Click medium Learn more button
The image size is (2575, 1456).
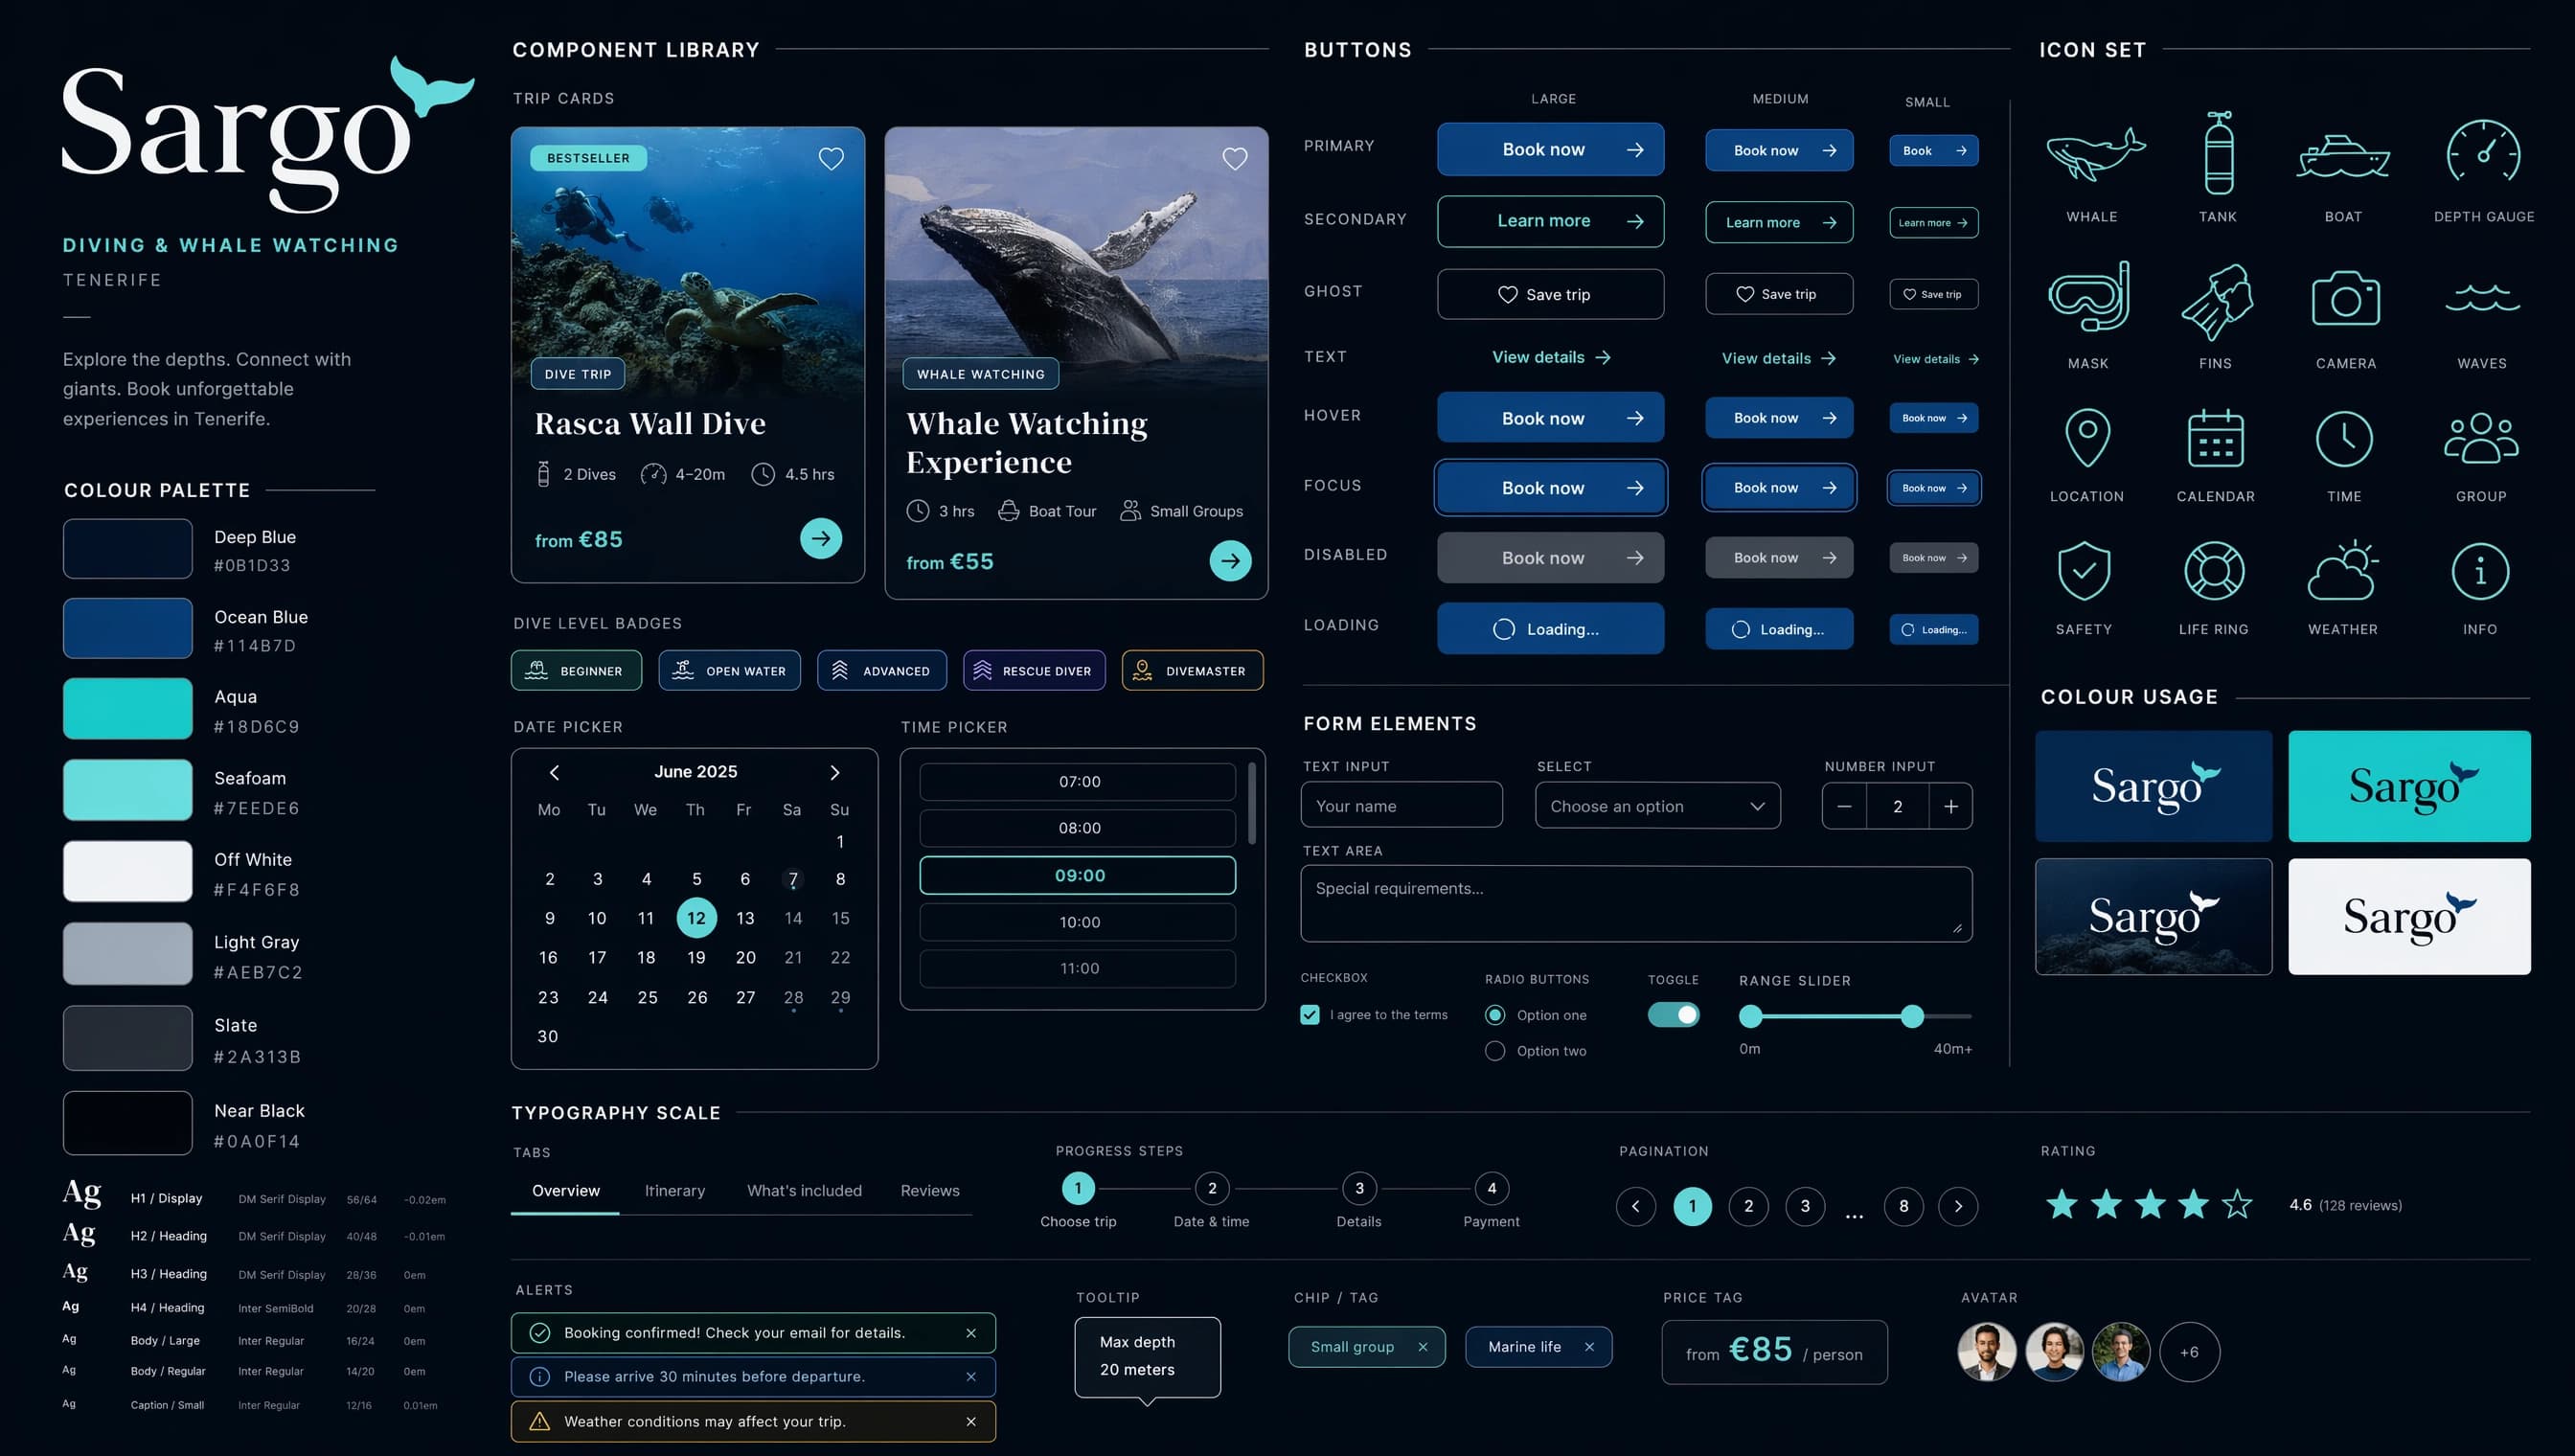pos(1778,222)
